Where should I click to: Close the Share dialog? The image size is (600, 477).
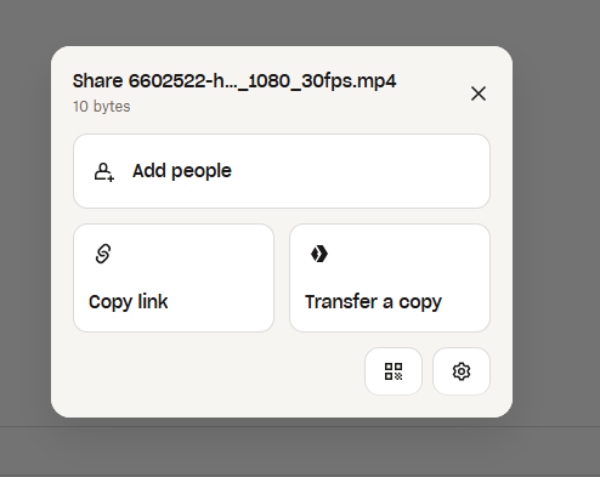[478, 94]
